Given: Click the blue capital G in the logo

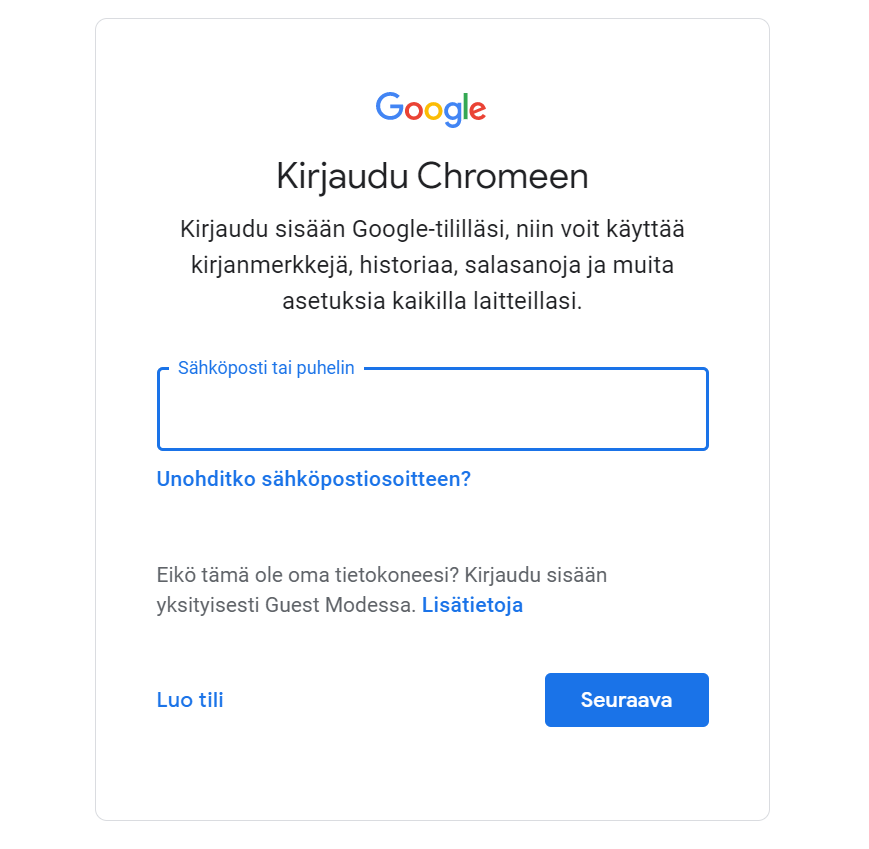Looking at the screenshot, I should click(388, 106).
